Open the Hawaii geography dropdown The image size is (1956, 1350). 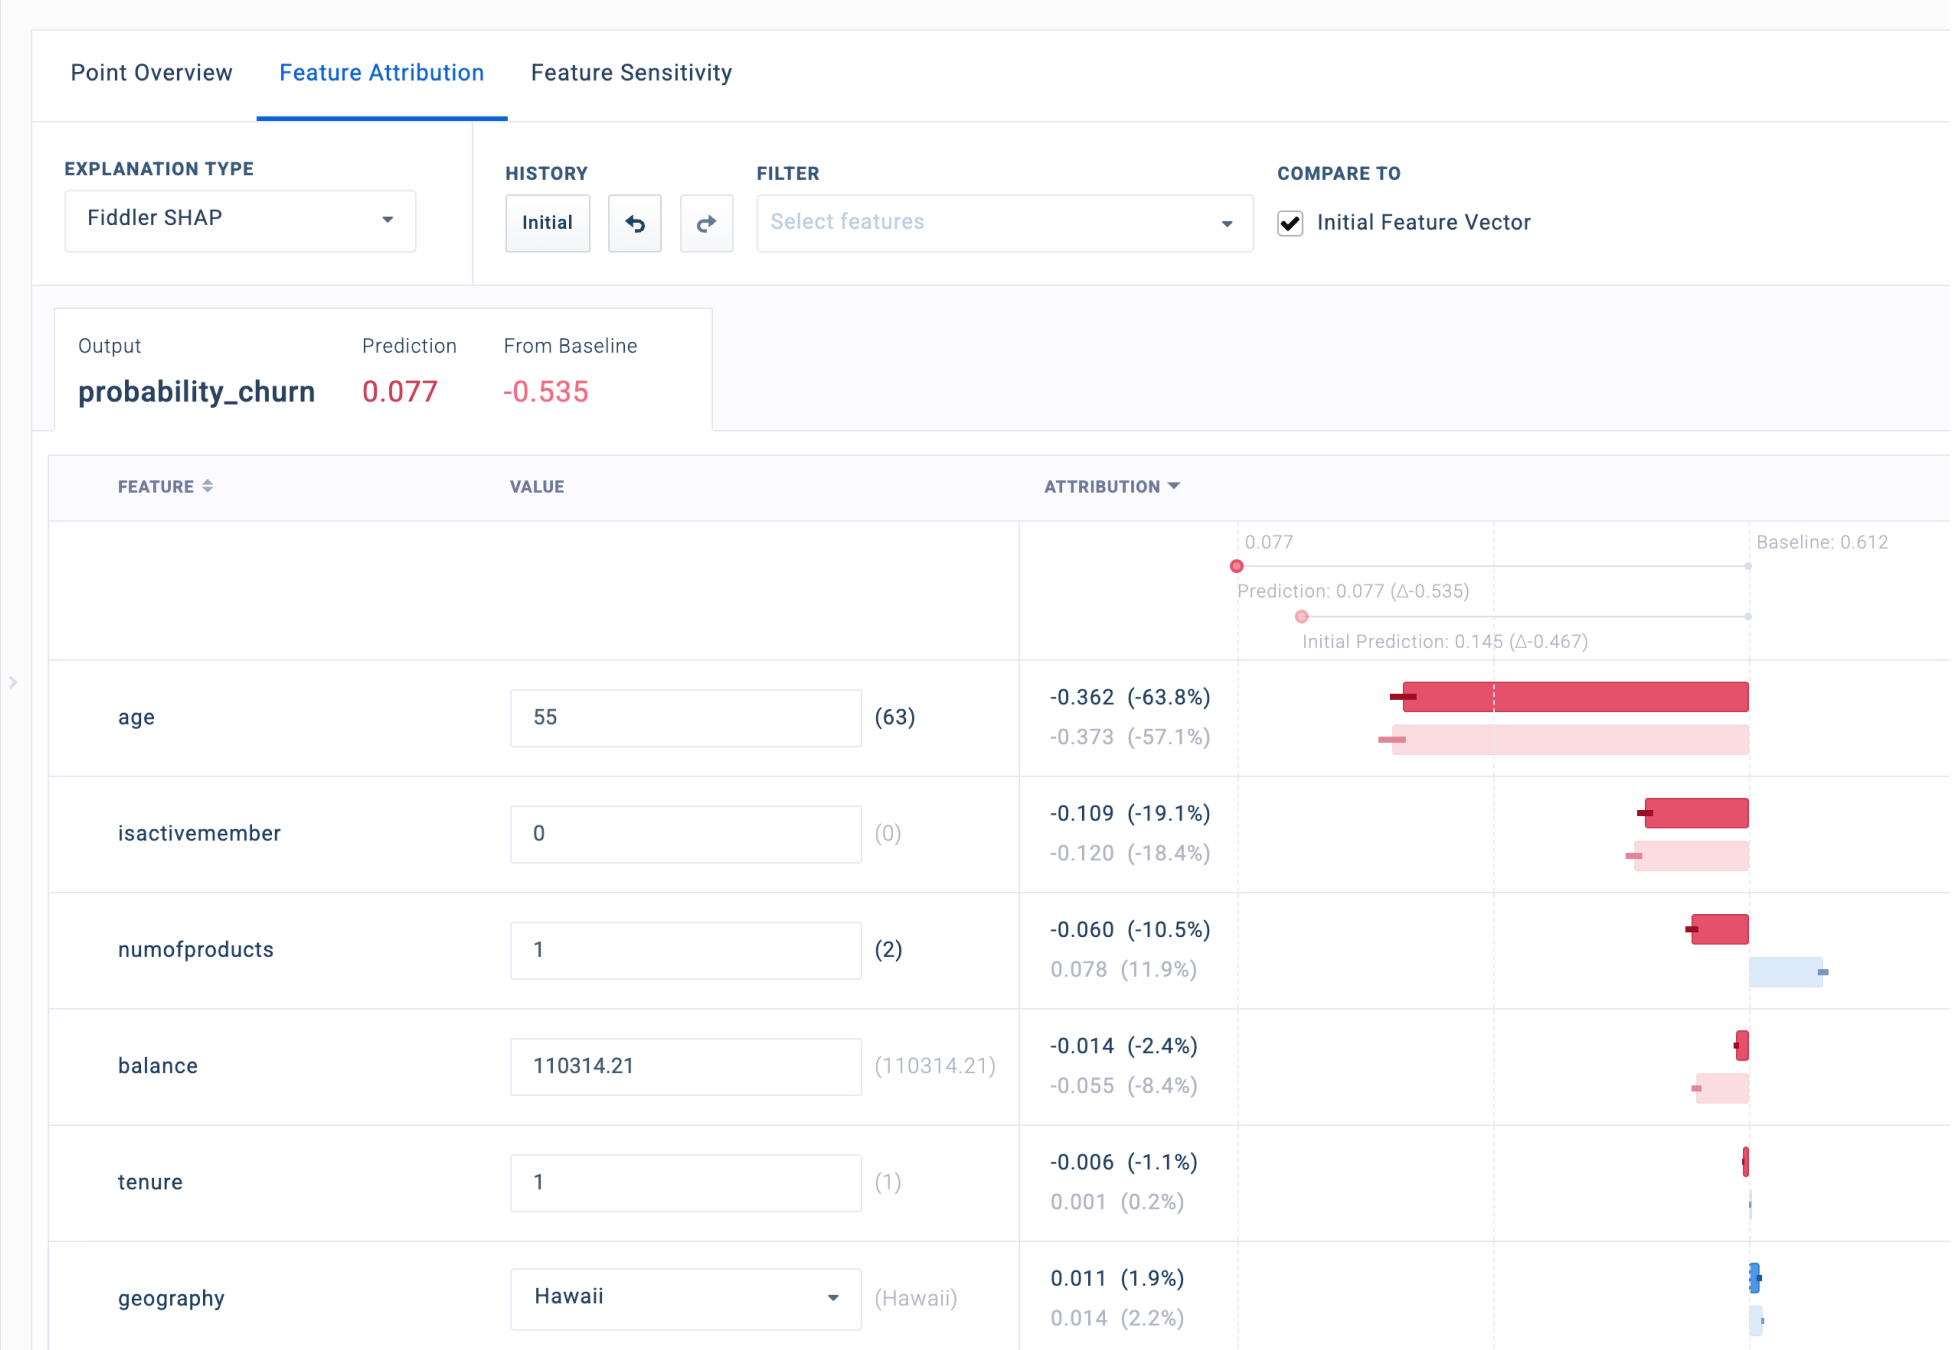pos(685,1297)
